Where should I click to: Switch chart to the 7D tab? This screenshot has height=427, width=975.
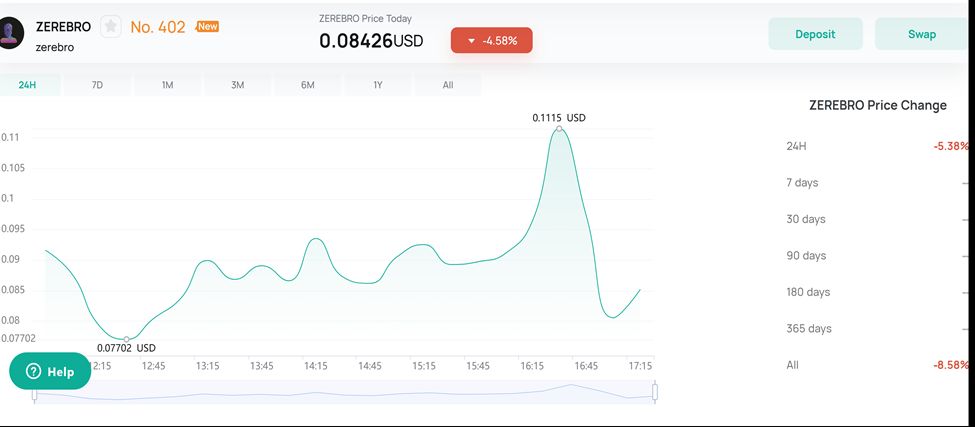[x=97, y=85]
